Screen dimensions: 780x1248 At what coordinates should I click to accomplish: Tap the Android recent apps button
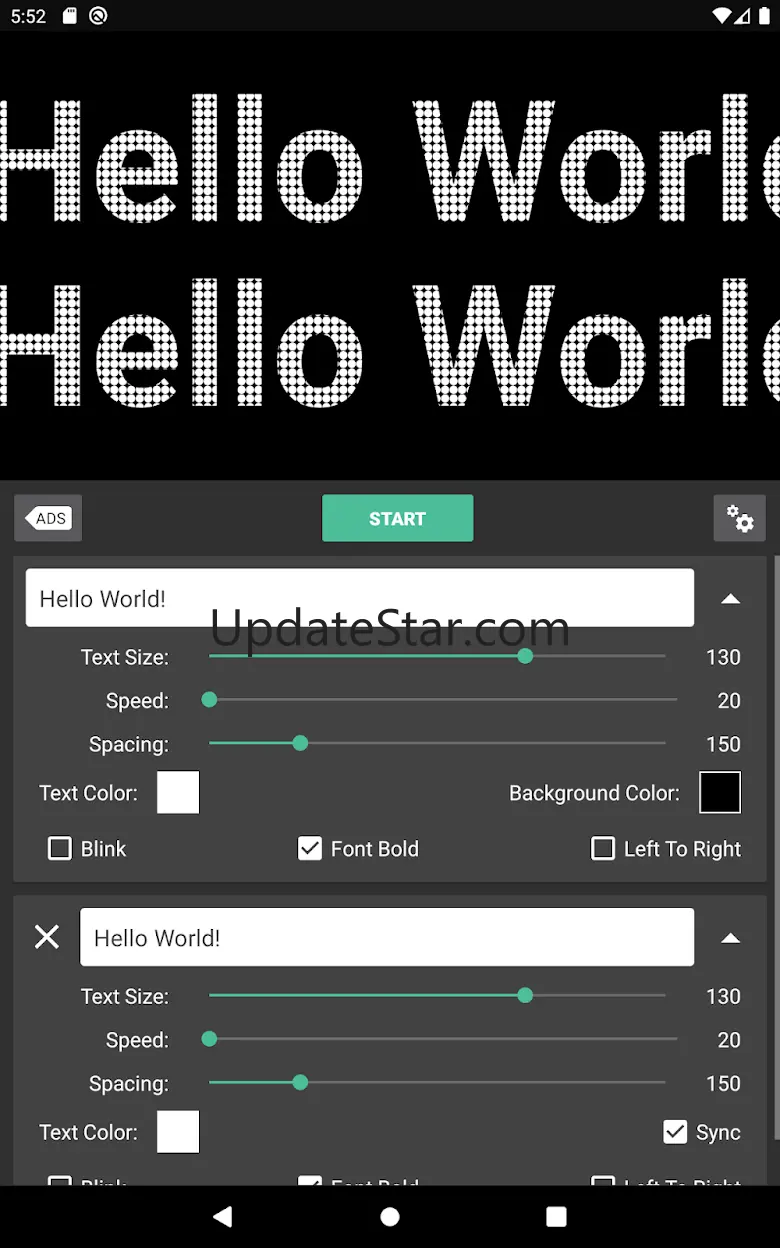(x=556, y=1216)
